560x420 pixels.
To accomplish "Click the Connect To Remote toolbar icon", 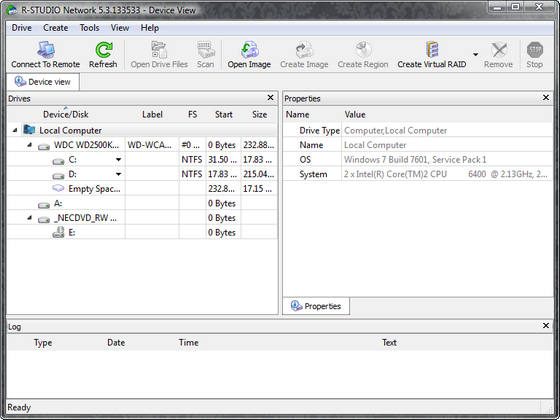I will 46,50.
